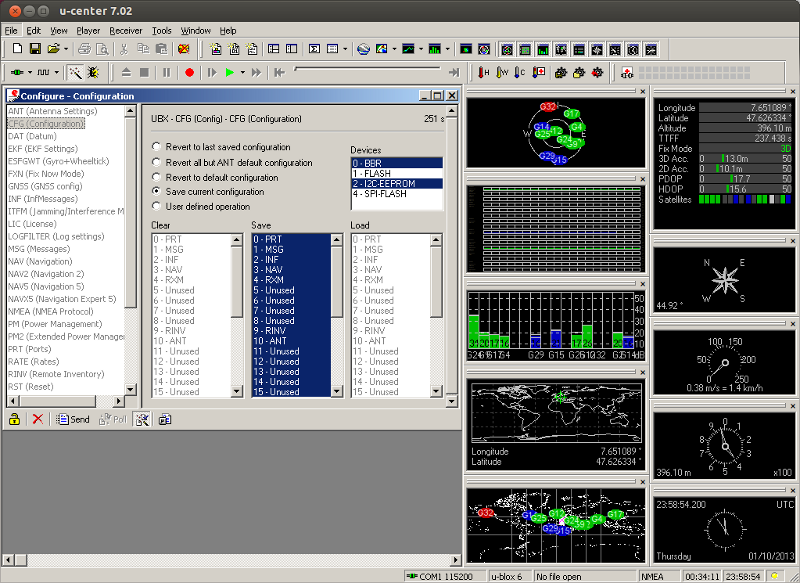Click the message list horizontal scrollbar
This screenshot has width=800, height=583.
pyautogui.click(x=65, y=401)
